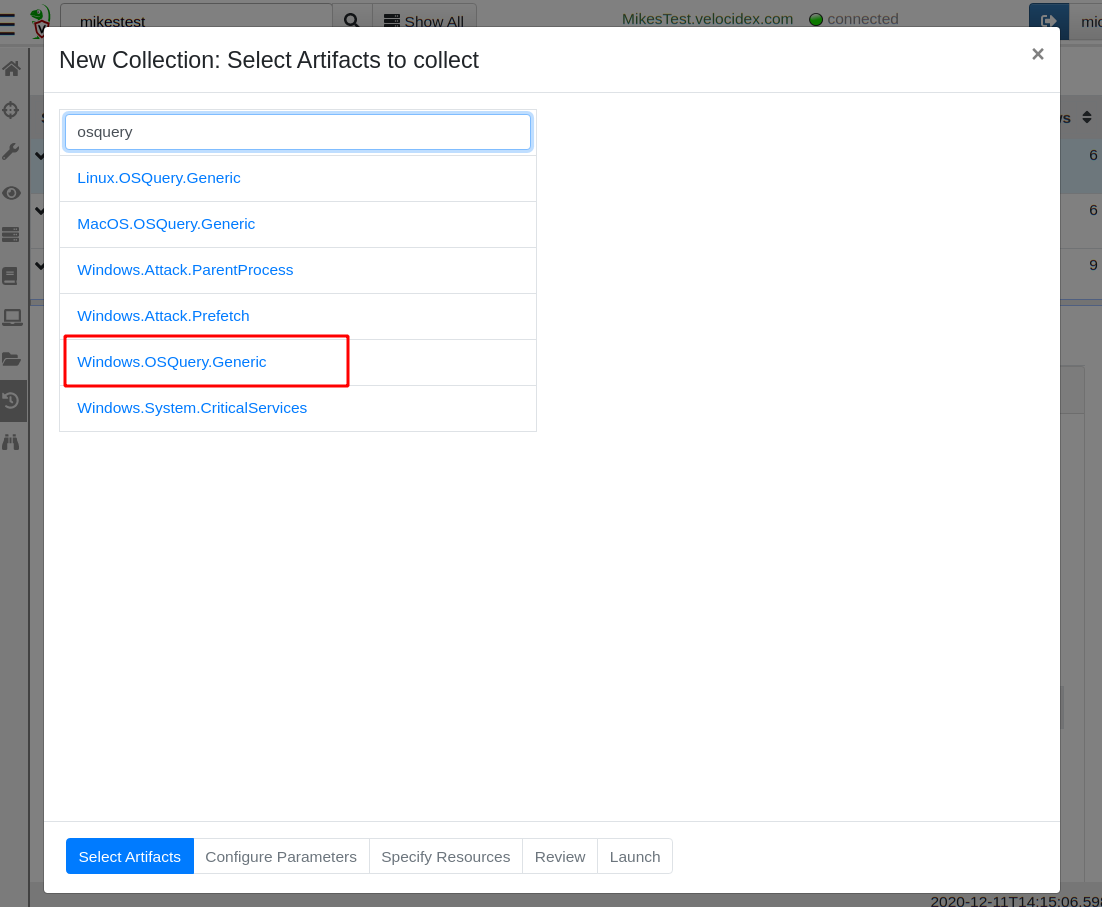Viewport: 1102px width, 907px height.
Task: Open the Review step tab
Action: click(x=560, y=856)
